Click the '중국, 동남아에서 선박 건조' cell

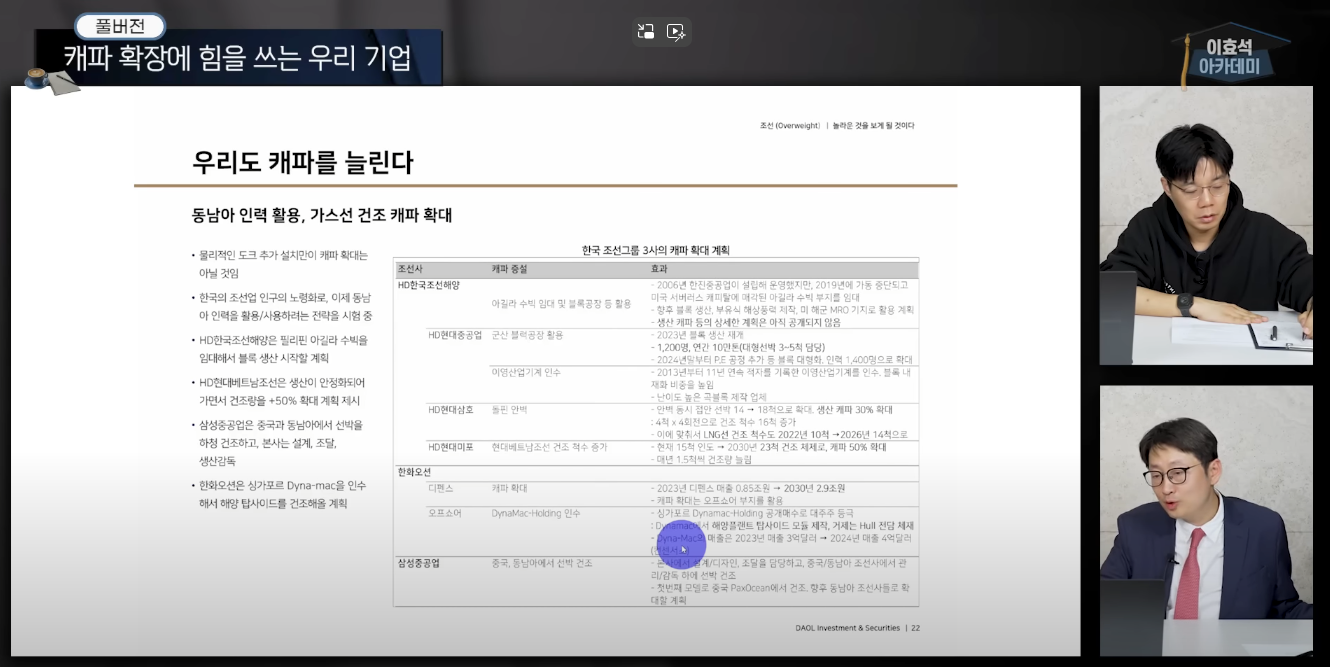tap(542, 564)
